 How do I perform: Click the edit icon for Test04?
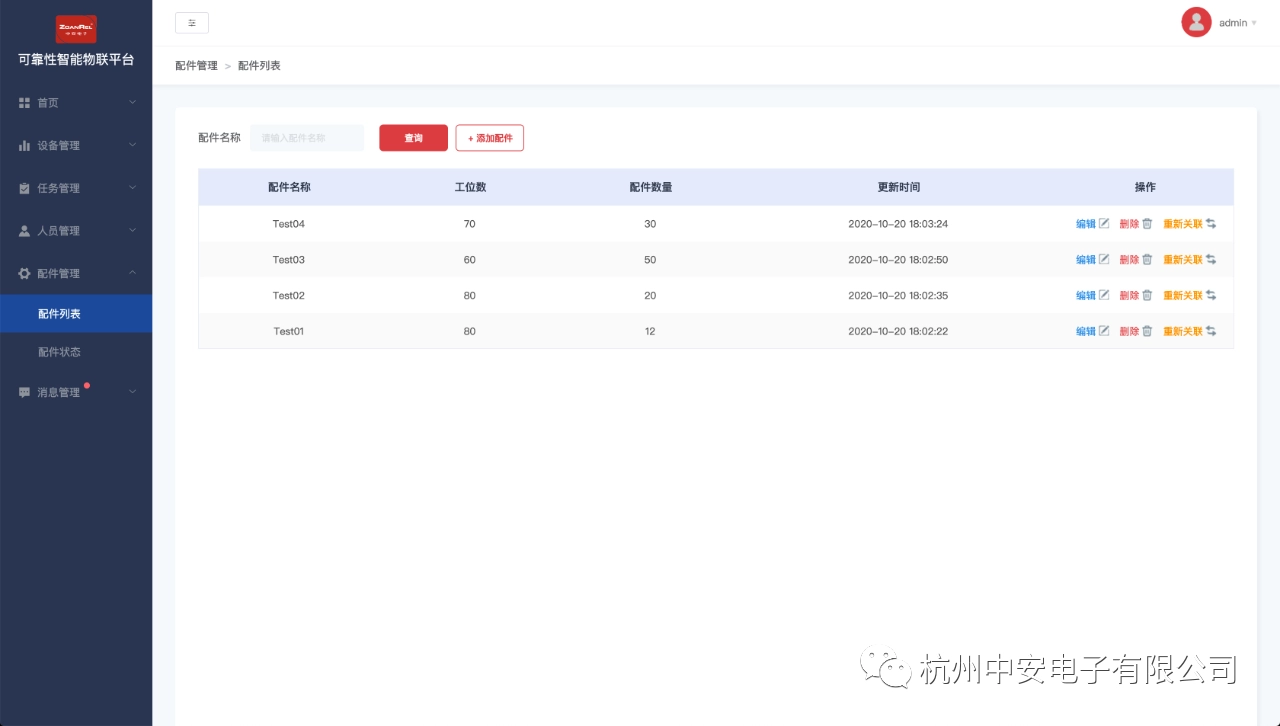[1104, 224]
